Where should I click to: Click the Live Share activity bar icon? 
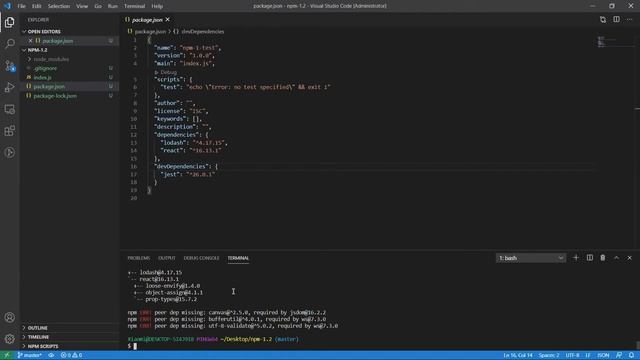tap(10, 153)
